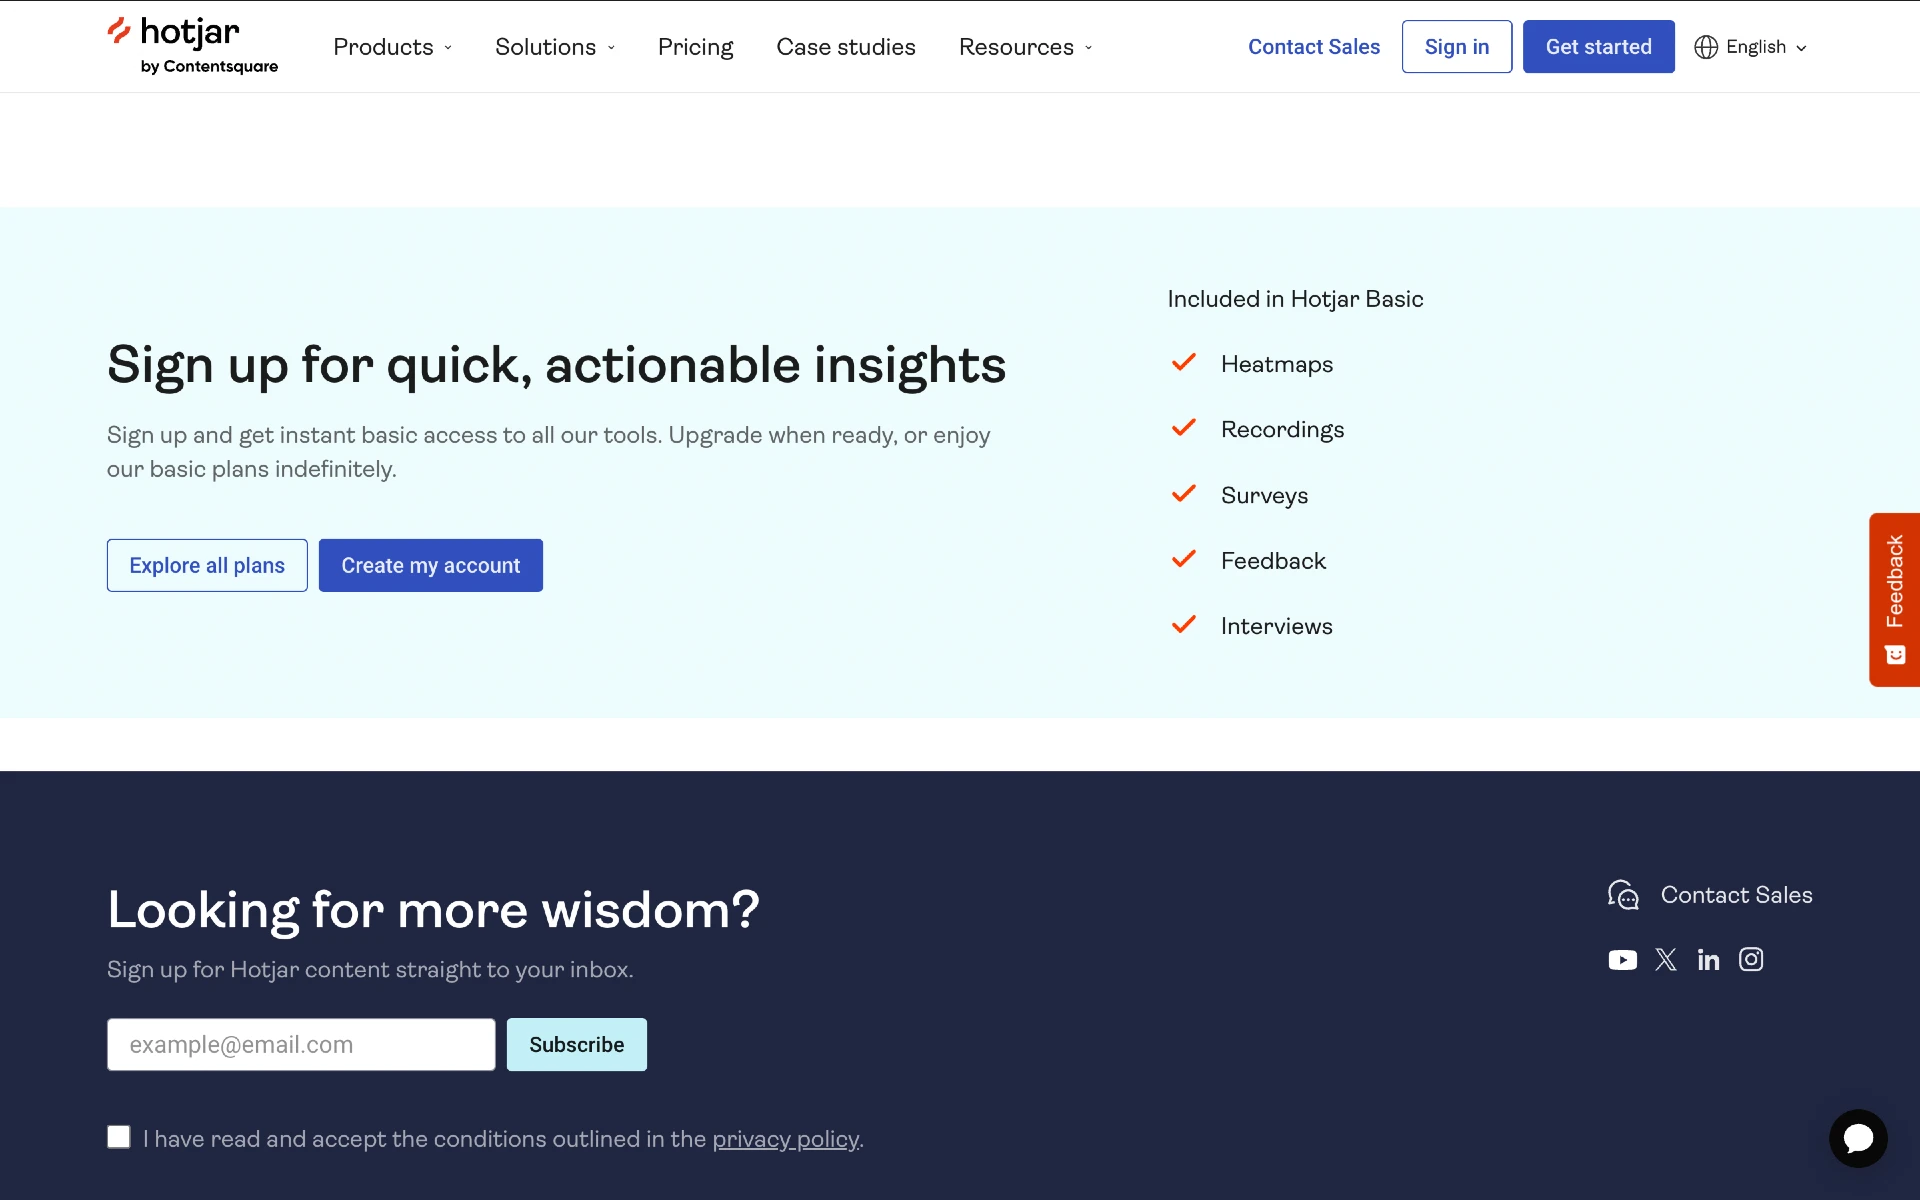The width and height of the screenshot is (1920, 1200).
Task: Click the Hotjar X (Twitter) social icon
Action: (x=1664, y=959)
